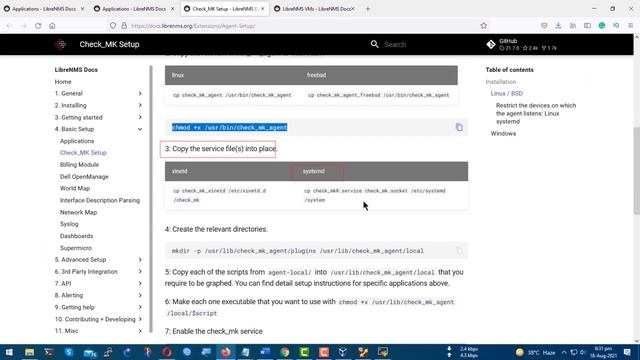640x360 pixels.
Task: Save page to Pocket
Action: [x=544, y=25]
